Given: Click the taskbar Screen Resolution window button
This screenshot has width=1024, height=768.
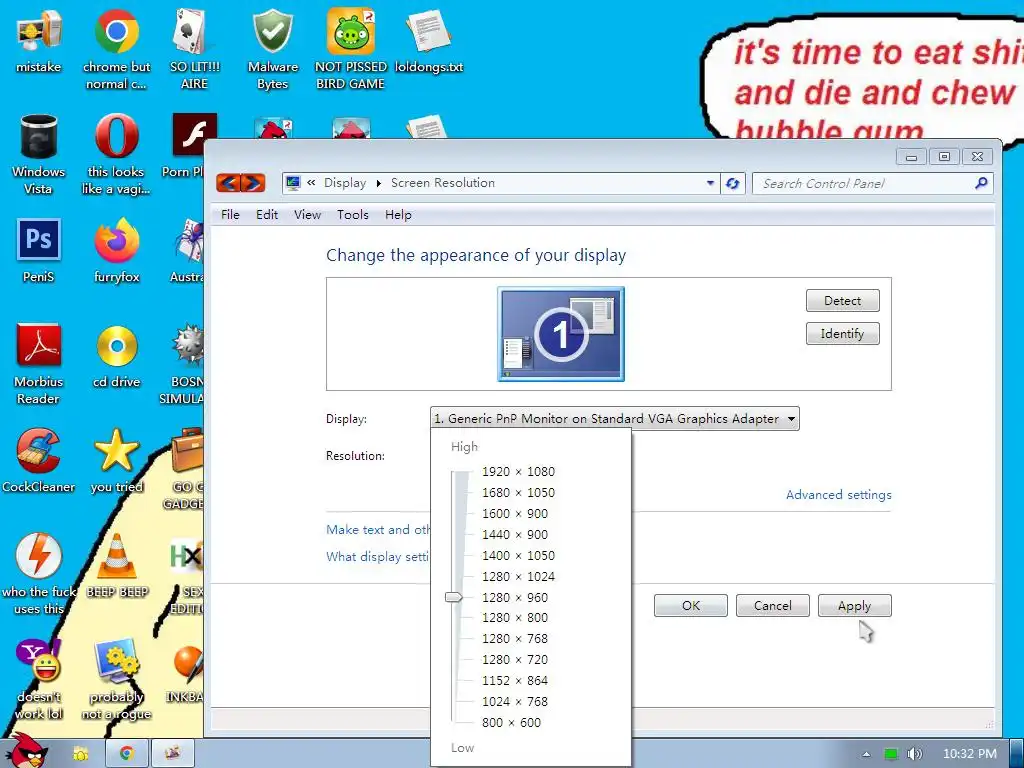Looking at the screenshot, I should point(172,753).
